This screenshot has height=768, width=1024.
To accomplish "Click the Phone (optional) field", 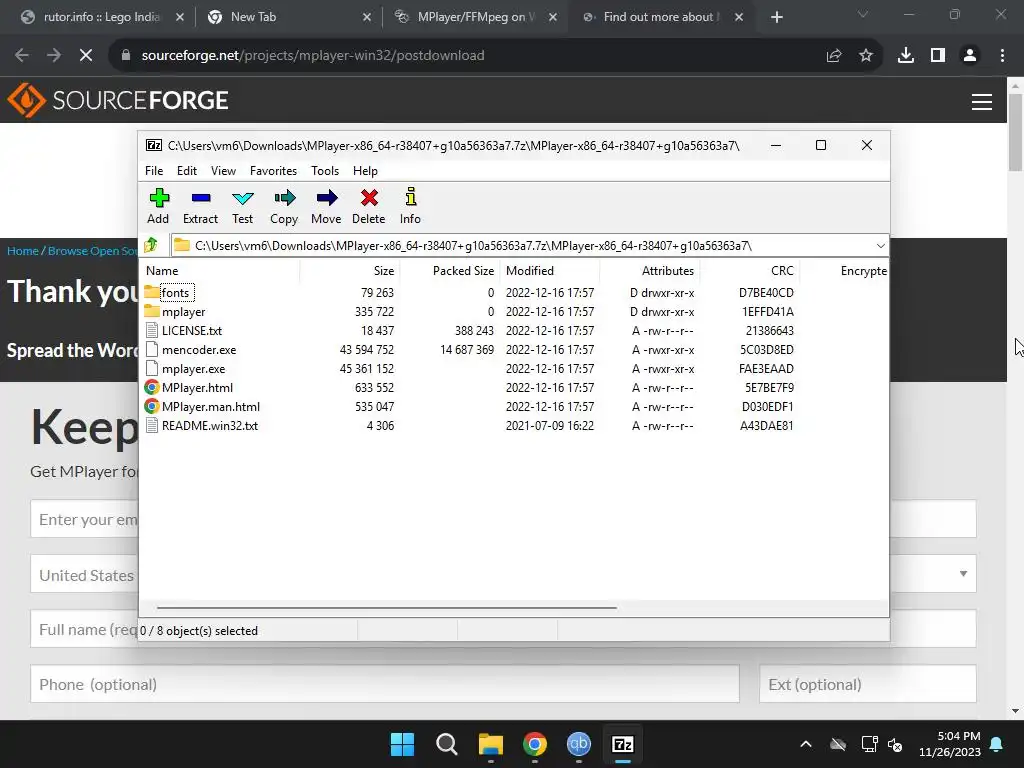I will pos(385,684).
